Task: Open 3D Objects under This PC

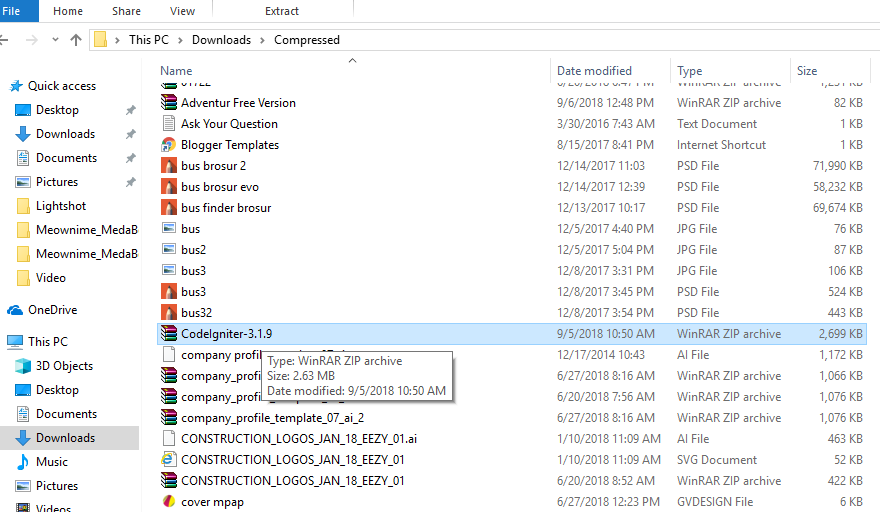Action: click(x=64, y=366)
